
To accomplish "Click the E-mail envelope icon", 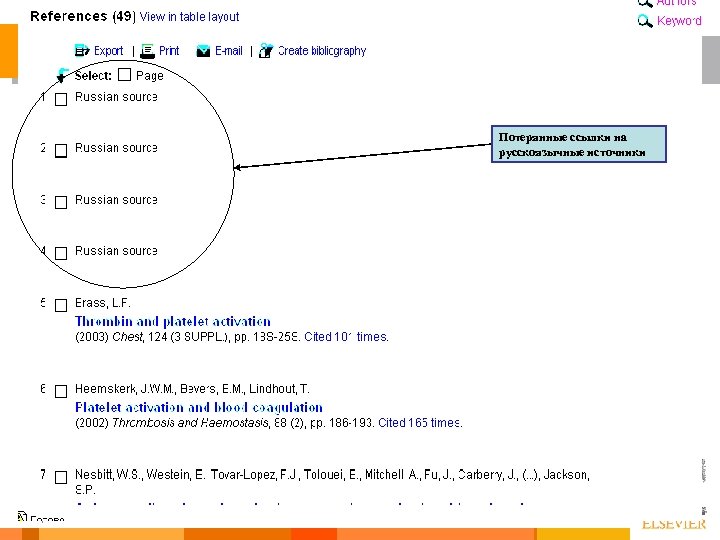I will click(203, 51).
